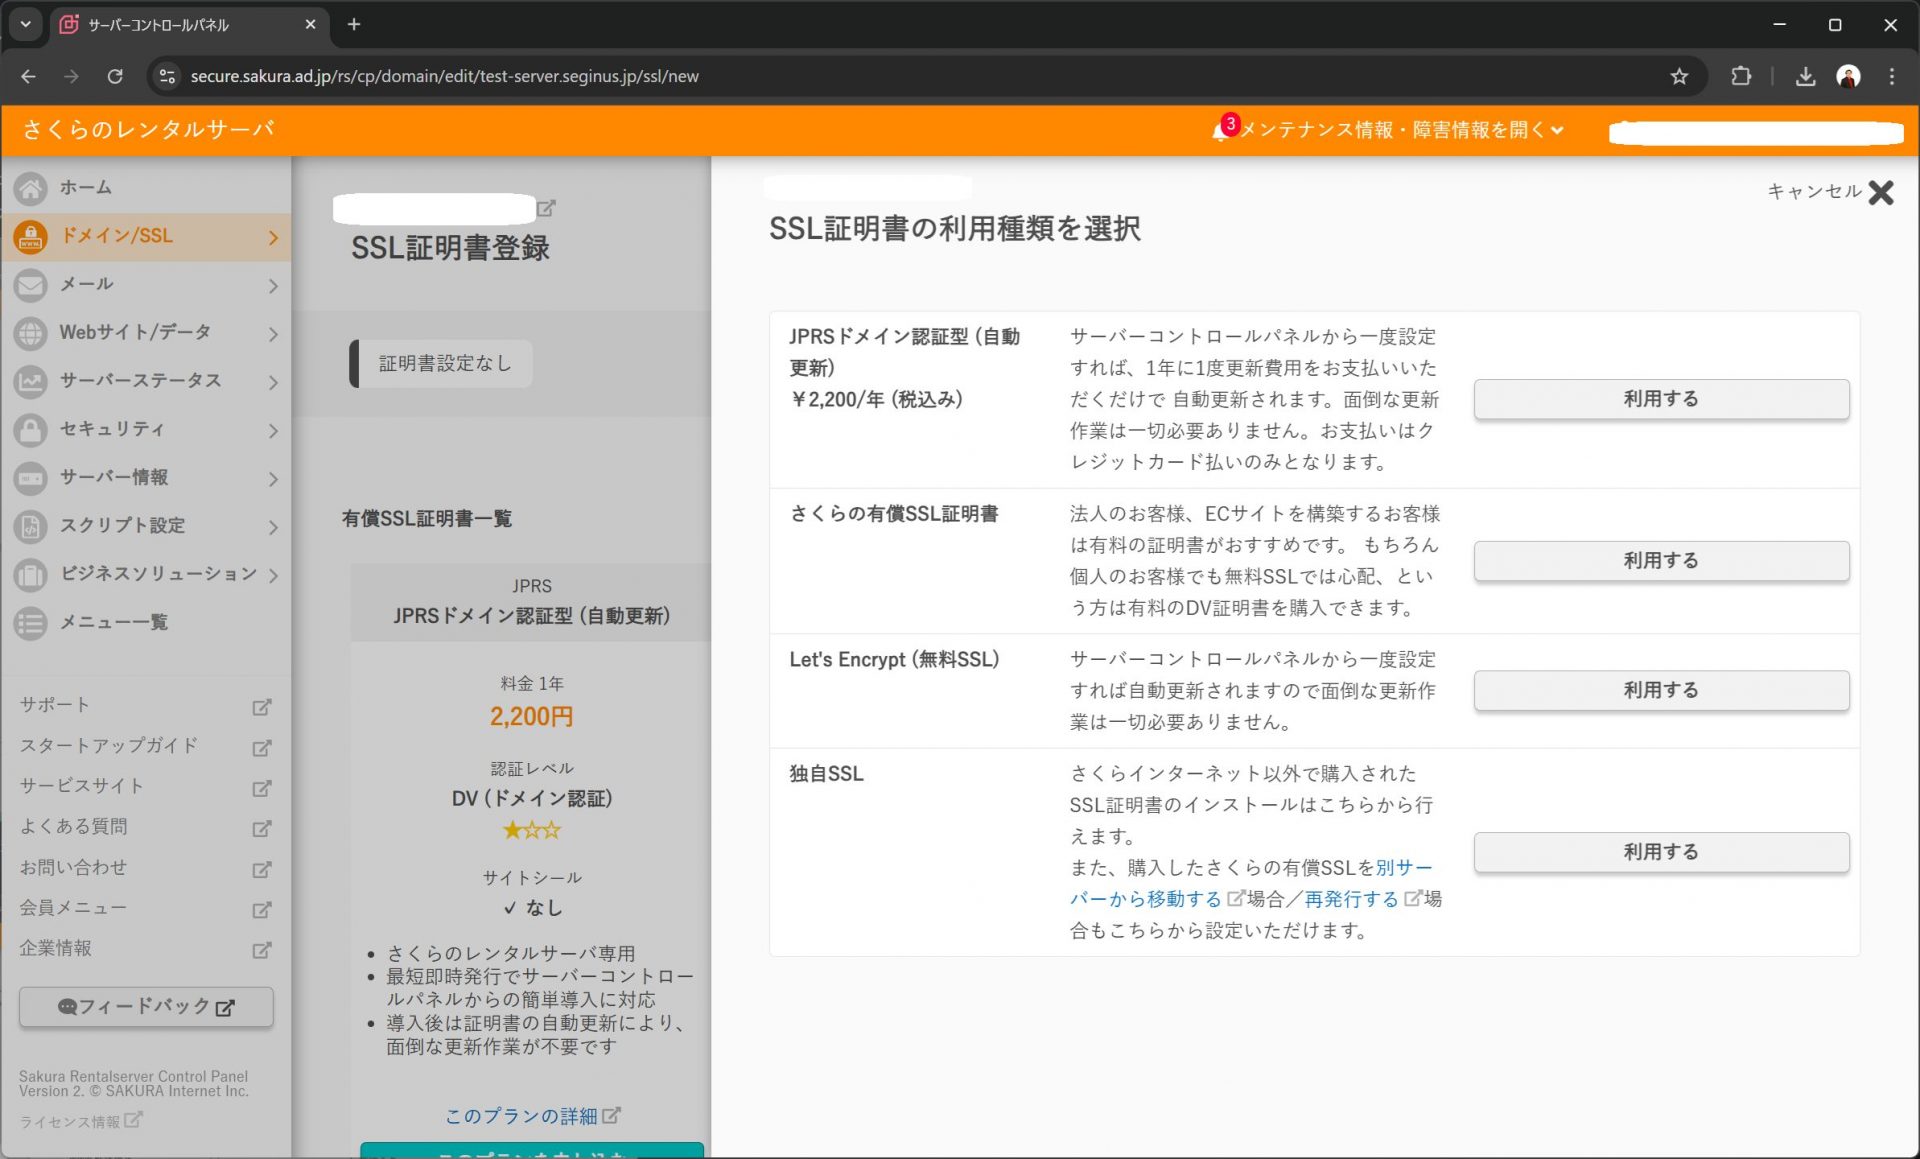Viewport: 1920px width, 1159px height.
Task: Click 利用する for Let's Encrypt
Action: [1660, 690]
